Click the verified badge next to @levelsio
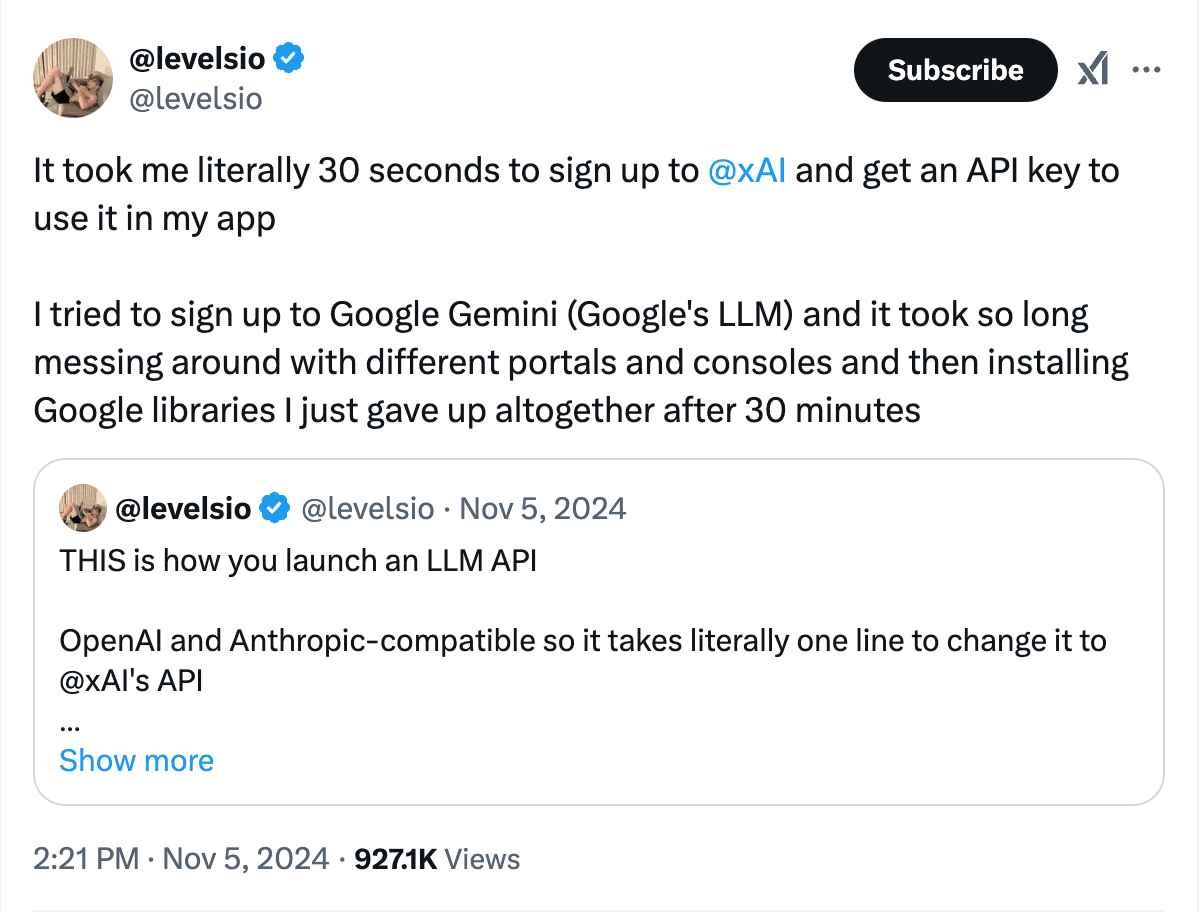The width and height of the screenshot is (1200, 912). (288, 58)
